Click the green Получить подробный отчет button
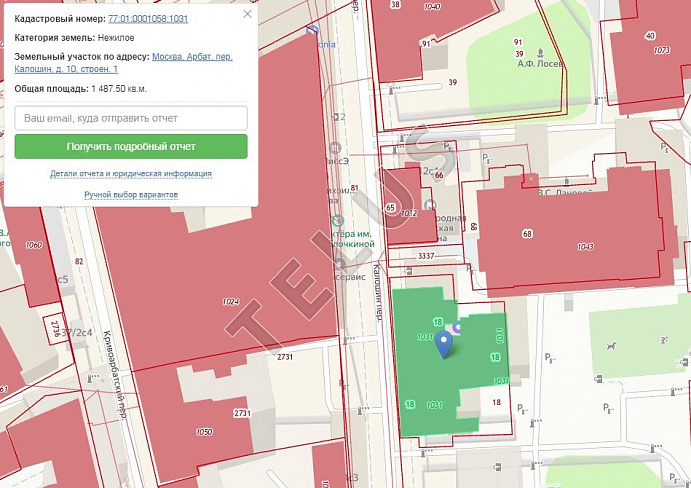Screen dimensions: 691x488 point(131,146)
